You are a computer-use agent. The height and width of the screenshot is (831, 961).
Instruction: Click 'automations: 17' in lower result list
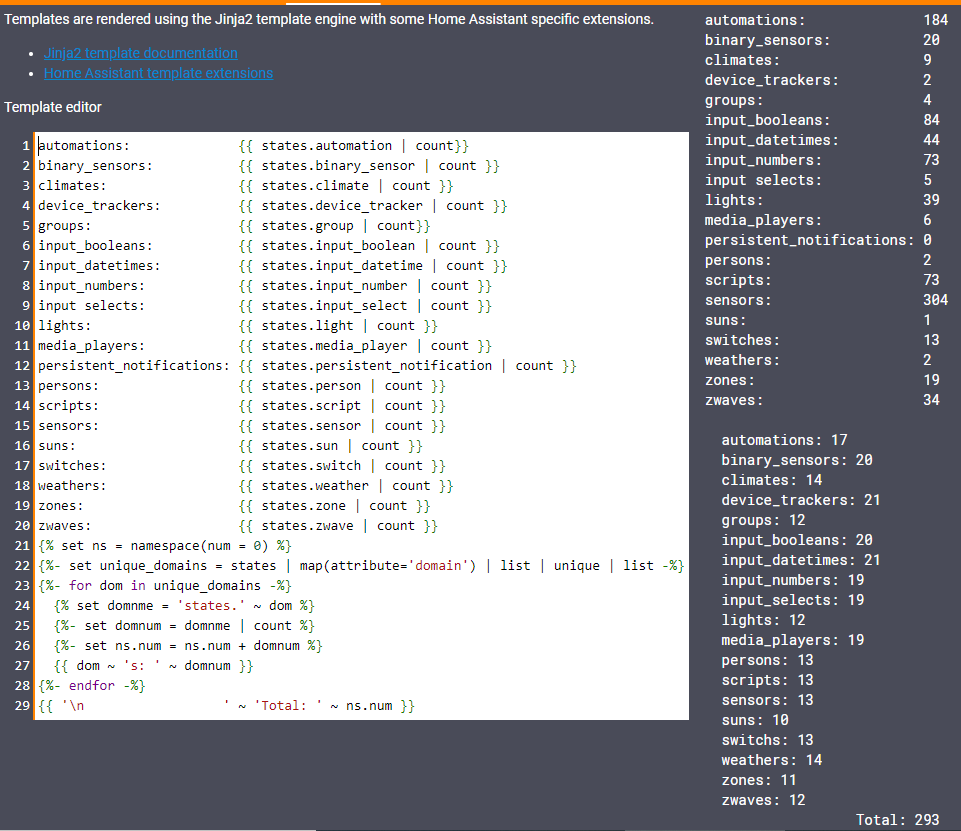pyautogui.click(x=784, y=440)
